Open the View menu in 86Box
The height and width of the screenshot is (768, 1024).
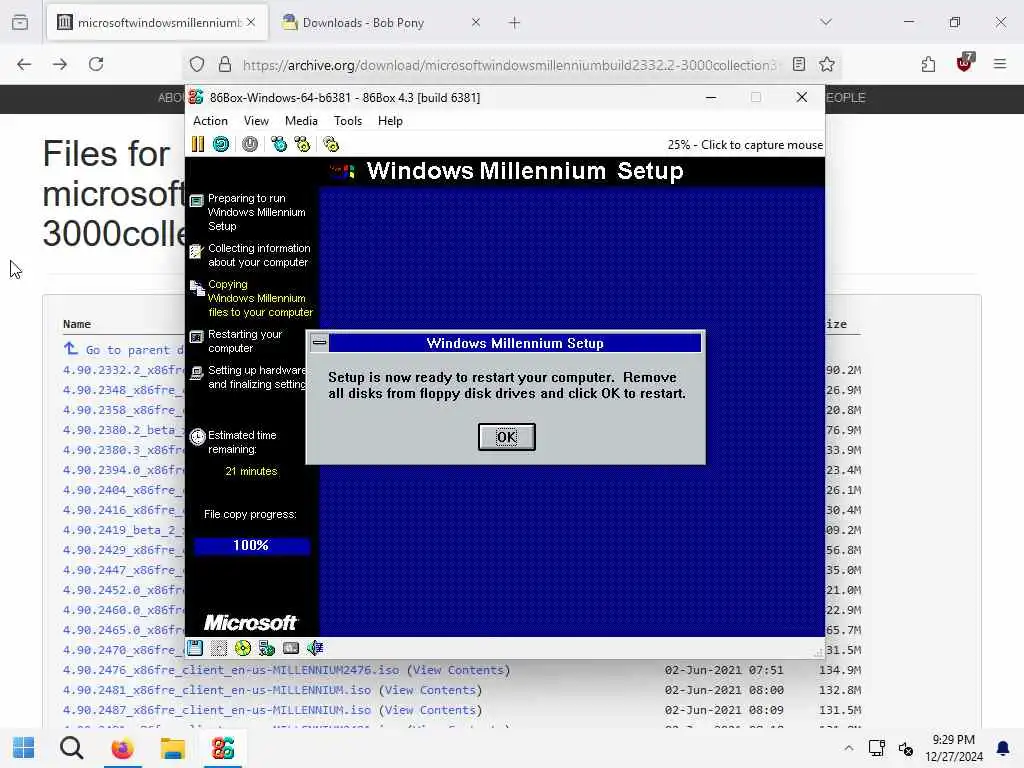tap(256, 121)
